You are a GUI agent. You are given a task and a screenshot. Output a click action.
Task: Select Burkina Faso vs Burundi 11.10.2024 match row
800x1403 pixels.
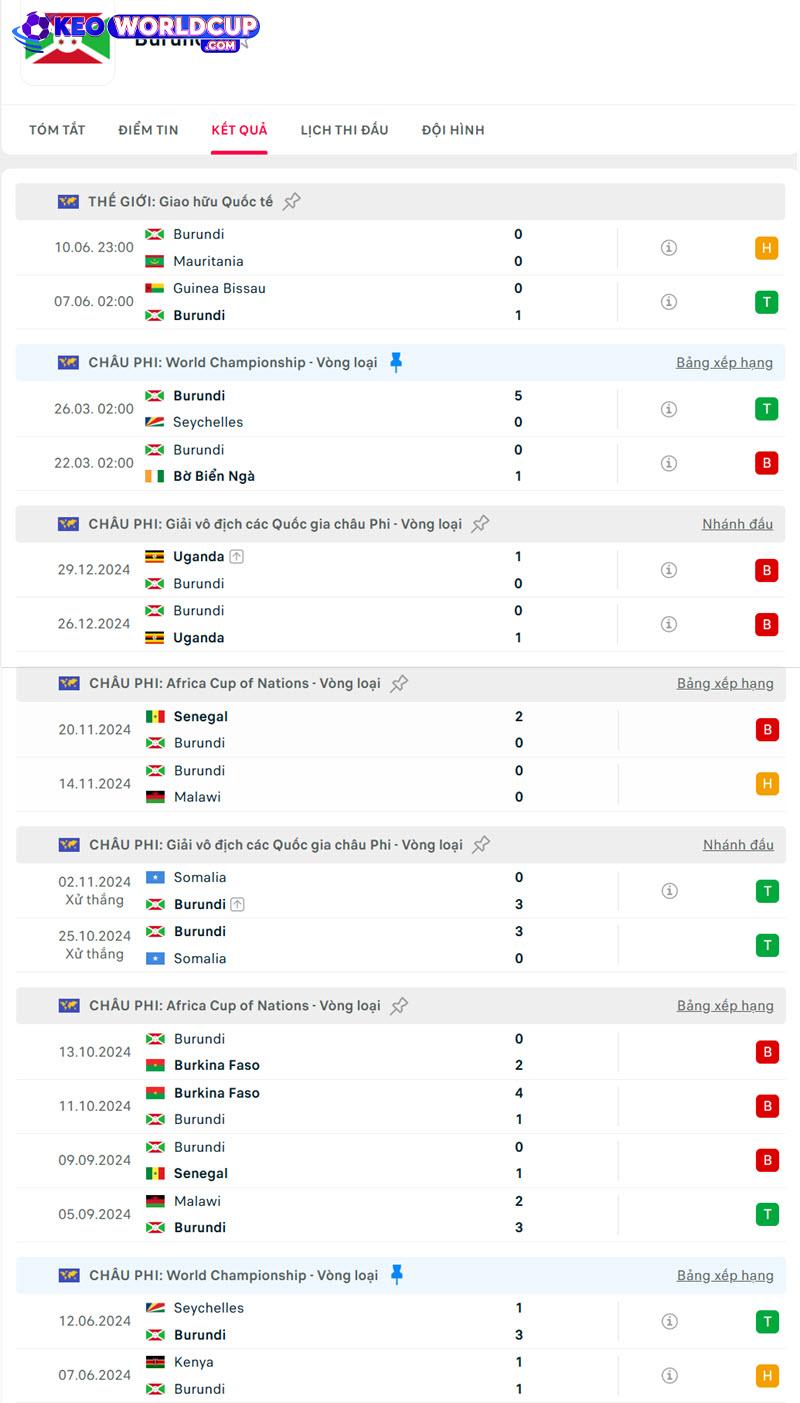[400, 1106]
